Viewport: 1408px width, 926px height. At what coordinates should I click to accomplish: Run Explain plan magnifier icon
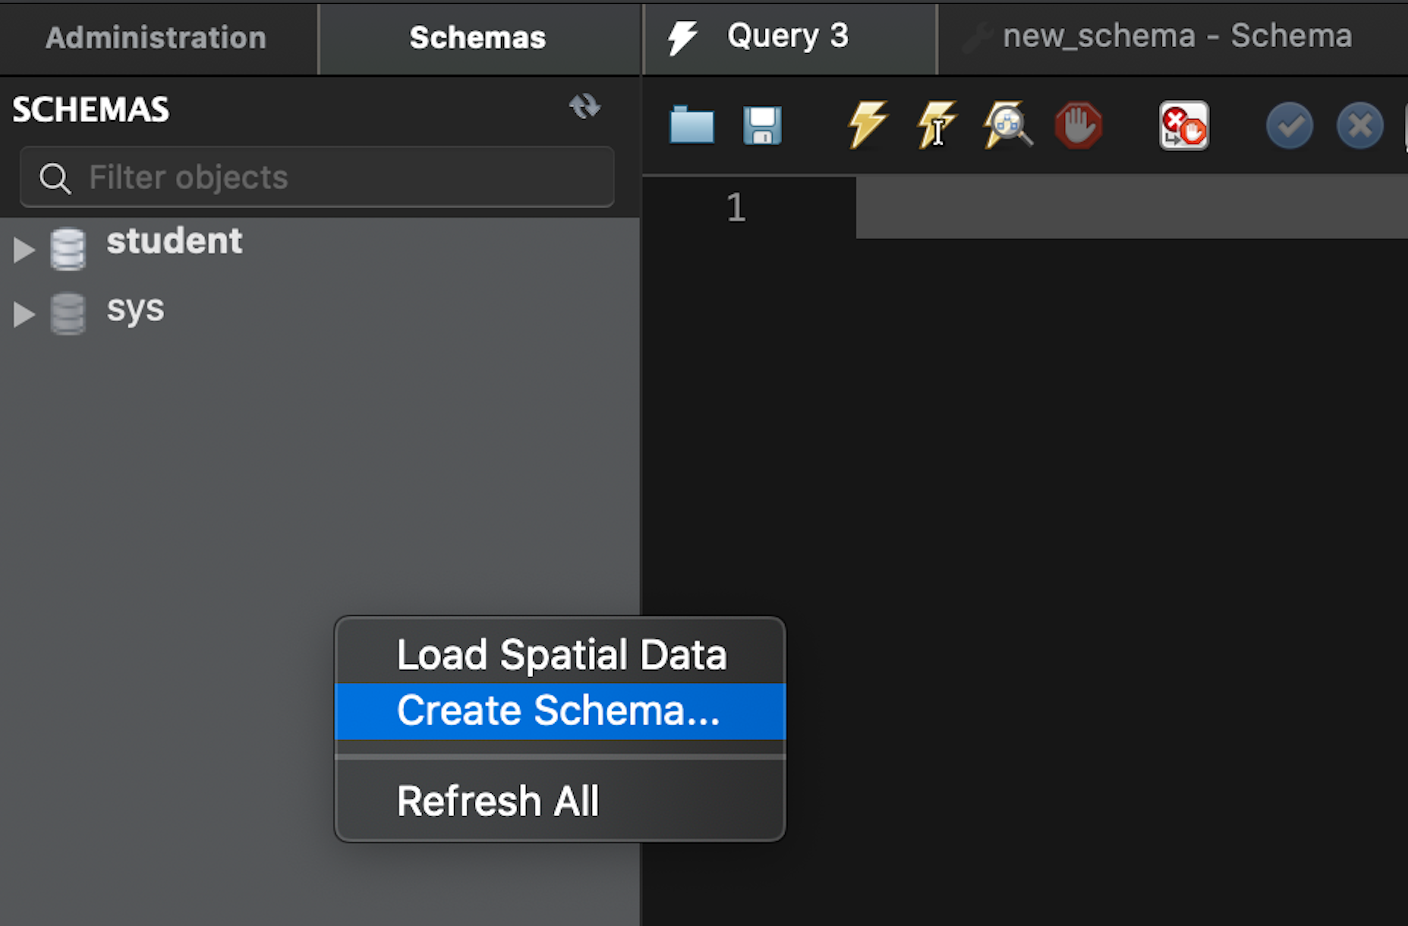(1008, 125)
